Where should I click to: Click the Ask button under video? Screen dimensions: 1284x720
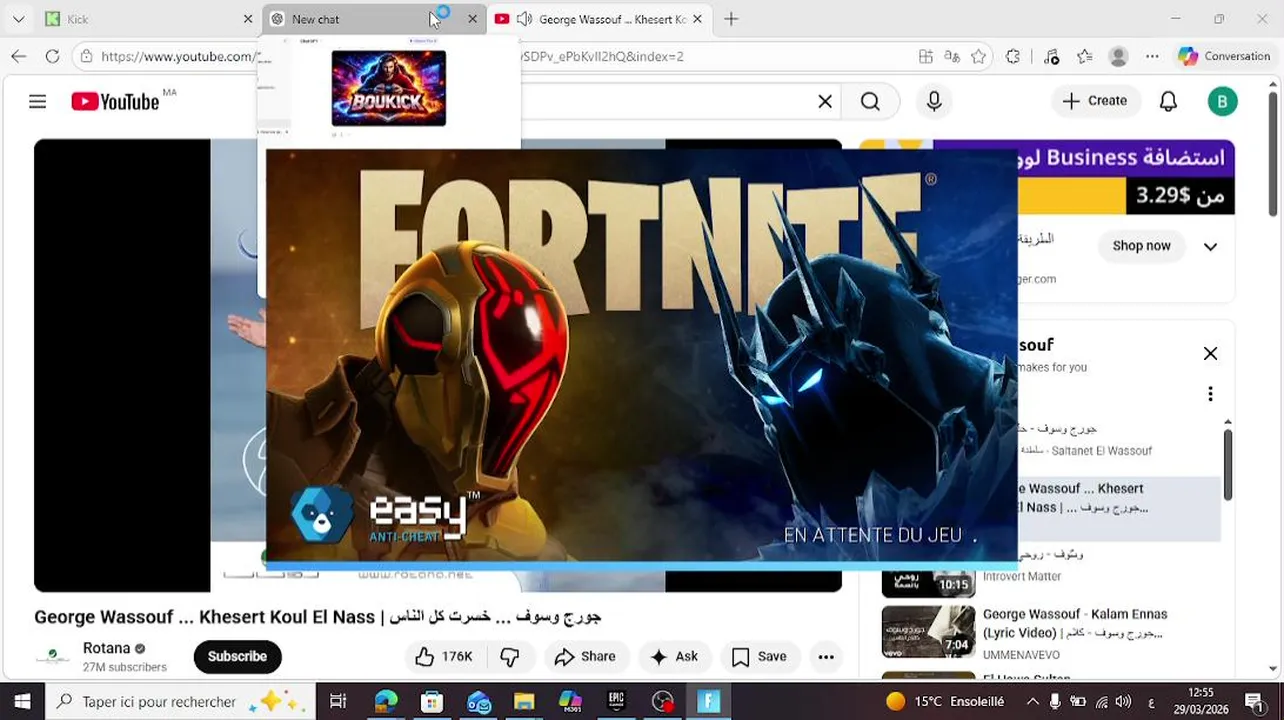674,657
